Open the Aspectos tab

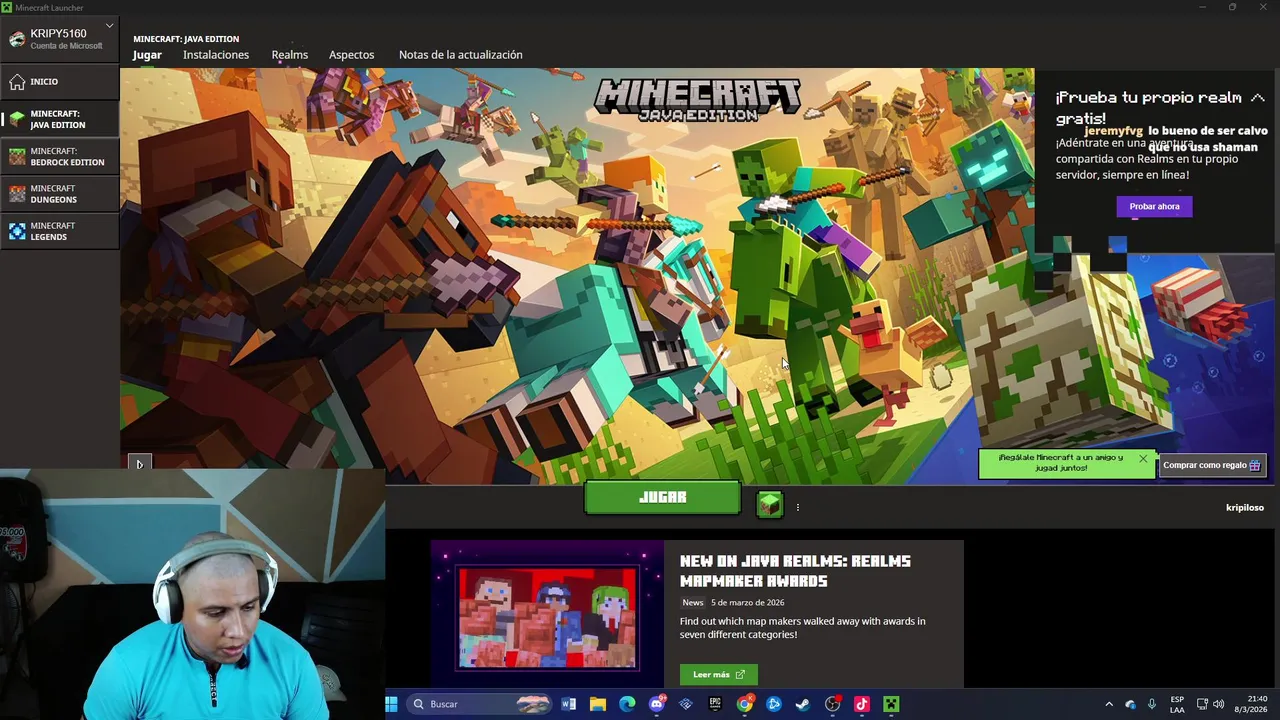tap(352, 55)
